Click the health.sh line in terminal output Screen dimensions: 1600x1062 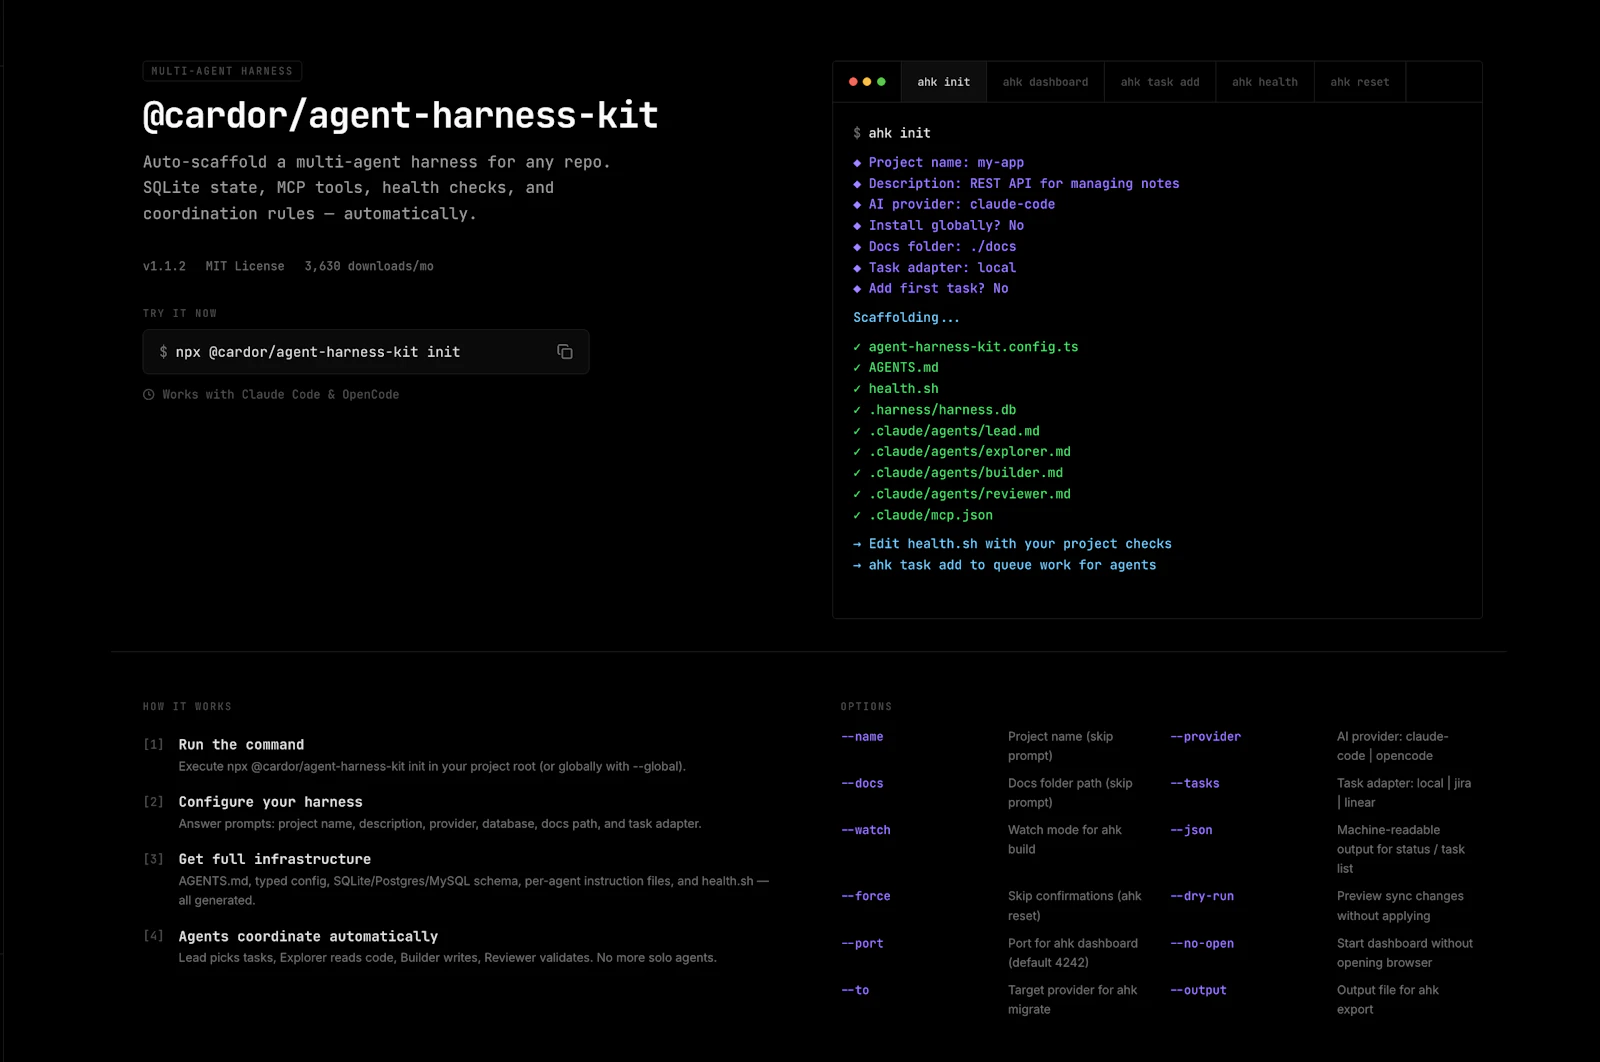(896, 389)
